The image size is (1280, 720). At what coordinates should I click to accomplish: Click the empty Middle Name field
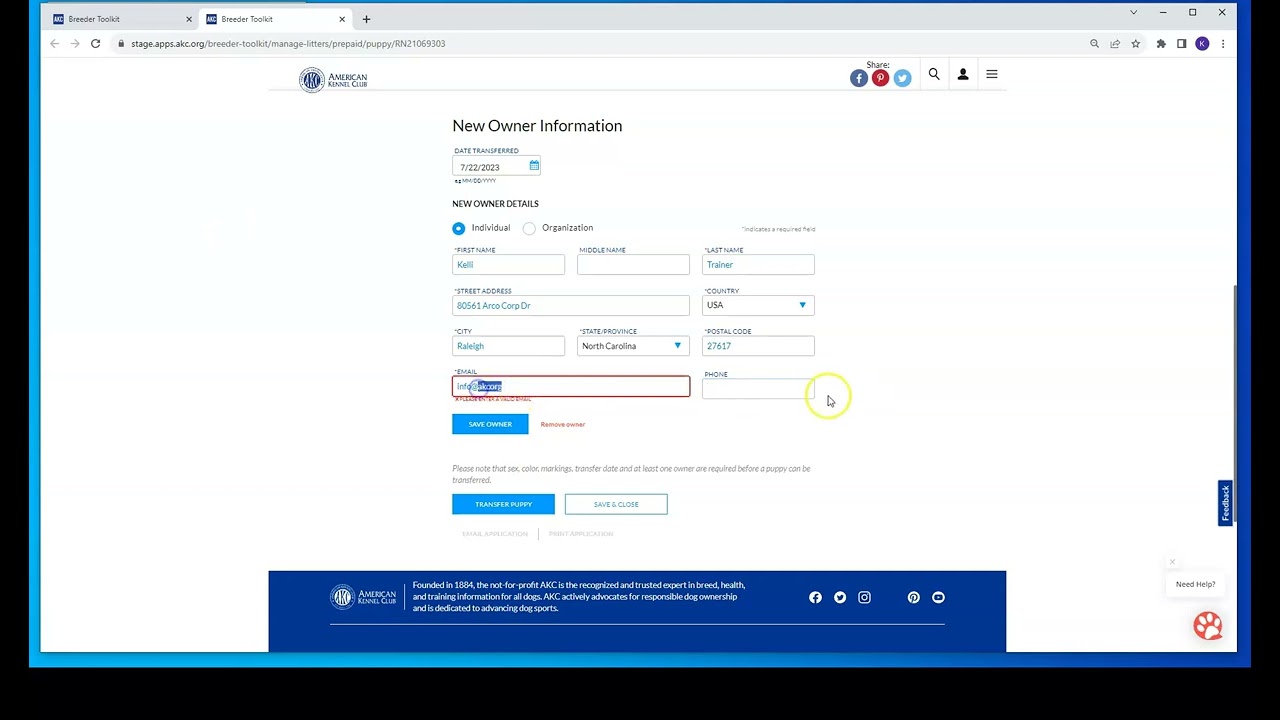pyautogui.click(x=633, y=265)
